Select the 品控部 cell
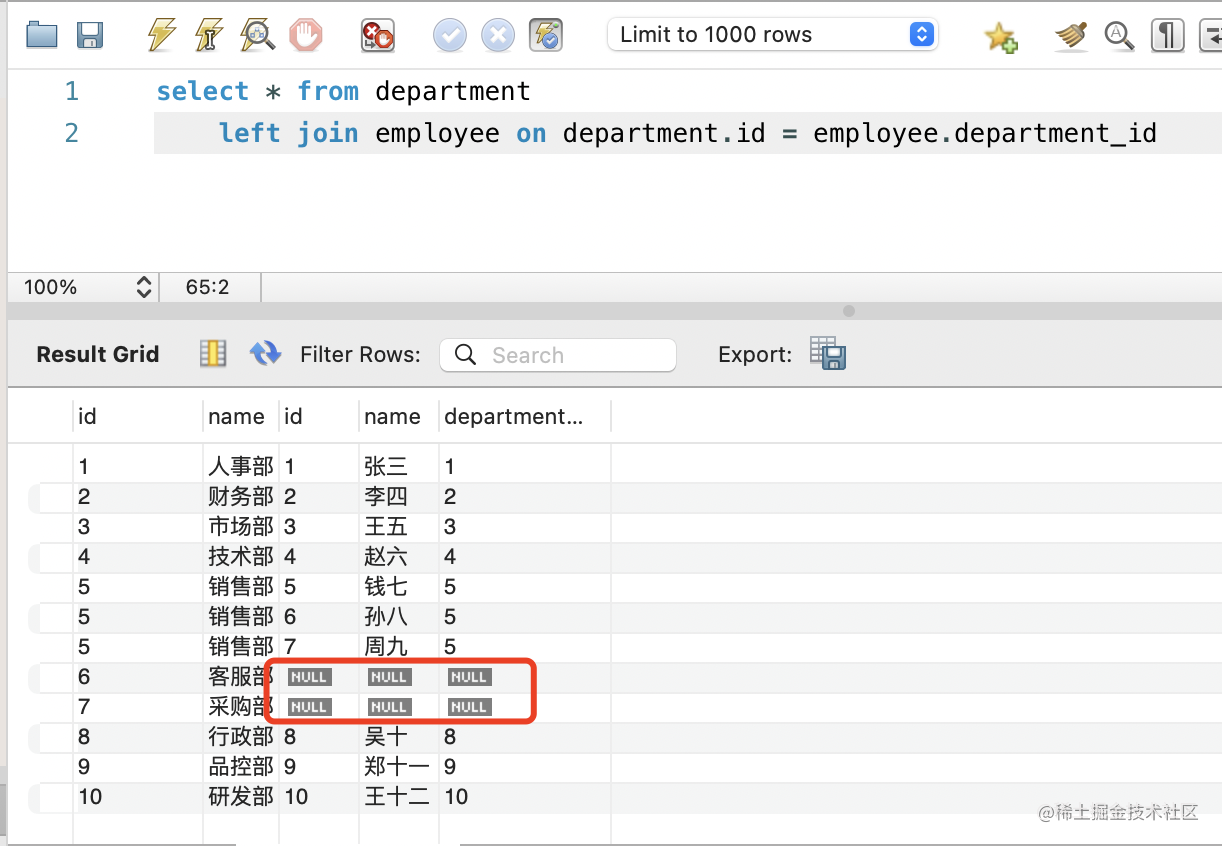 (x=240, y=766)
